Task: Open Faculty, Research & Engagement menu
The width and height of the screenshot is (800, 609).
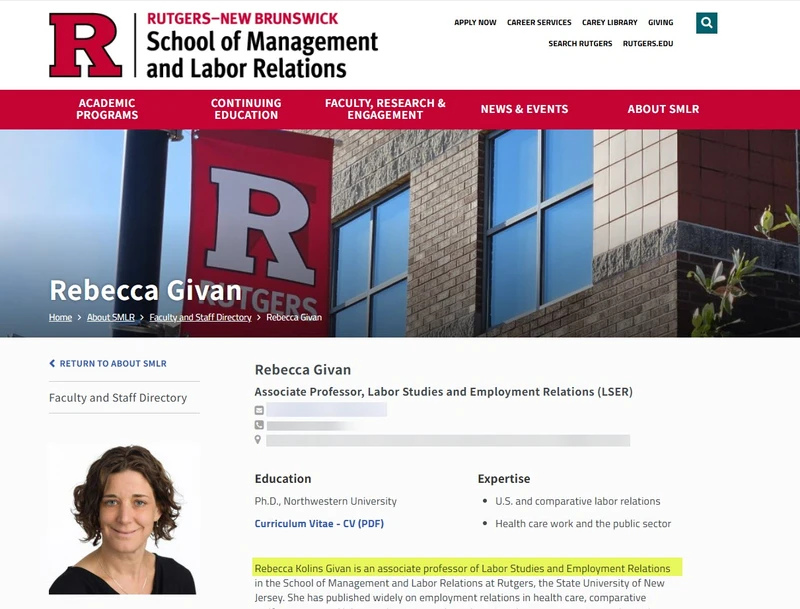Action: (385, 109)
